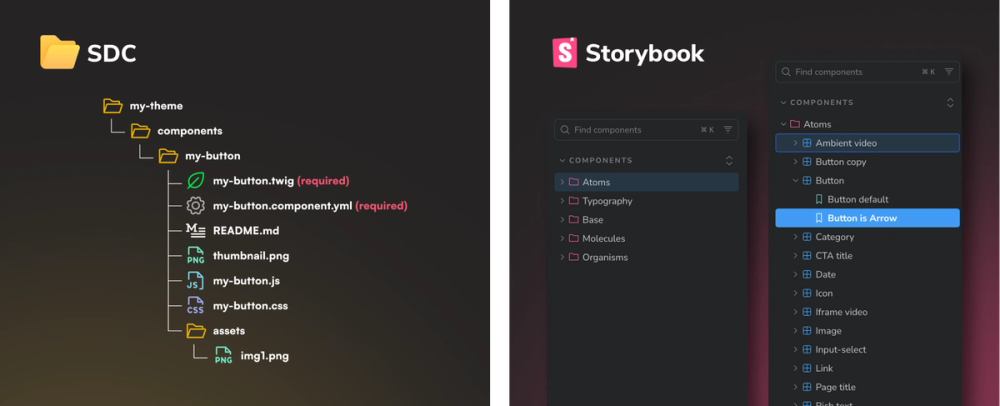This screenshot has width=1000, height=406.
Task: Click the thumbnail.png file name
Action: [x=251, y=256]
